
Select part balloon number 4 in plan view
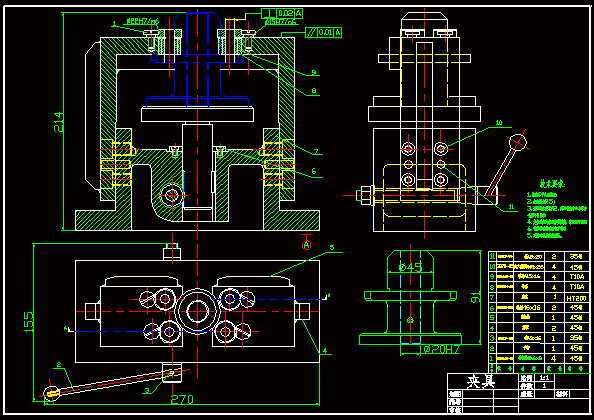[325, 351]
